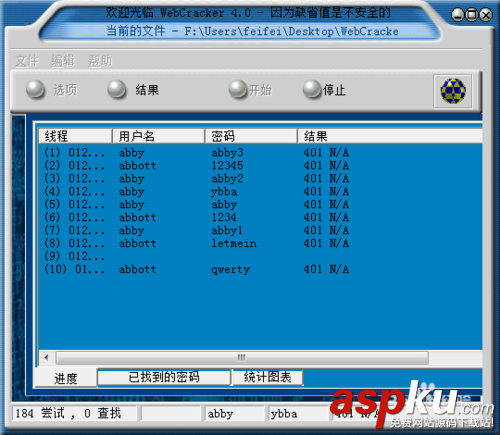Click password cell abby1
The width and height of the screenshot is (500, 435).
tap(227, 230)
